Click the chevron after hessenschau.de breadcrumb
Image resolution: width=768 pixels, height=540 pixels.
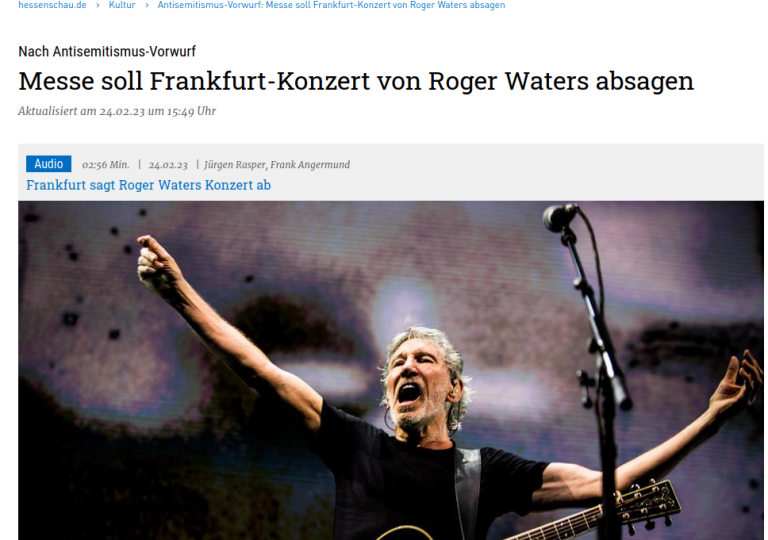(x=97, y=5)
